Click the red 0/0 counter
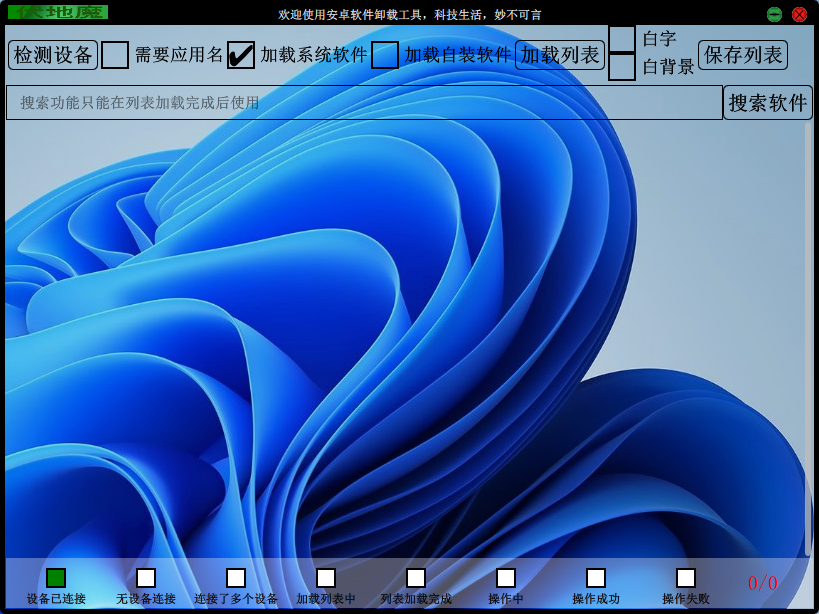 (x=763, y=583)
